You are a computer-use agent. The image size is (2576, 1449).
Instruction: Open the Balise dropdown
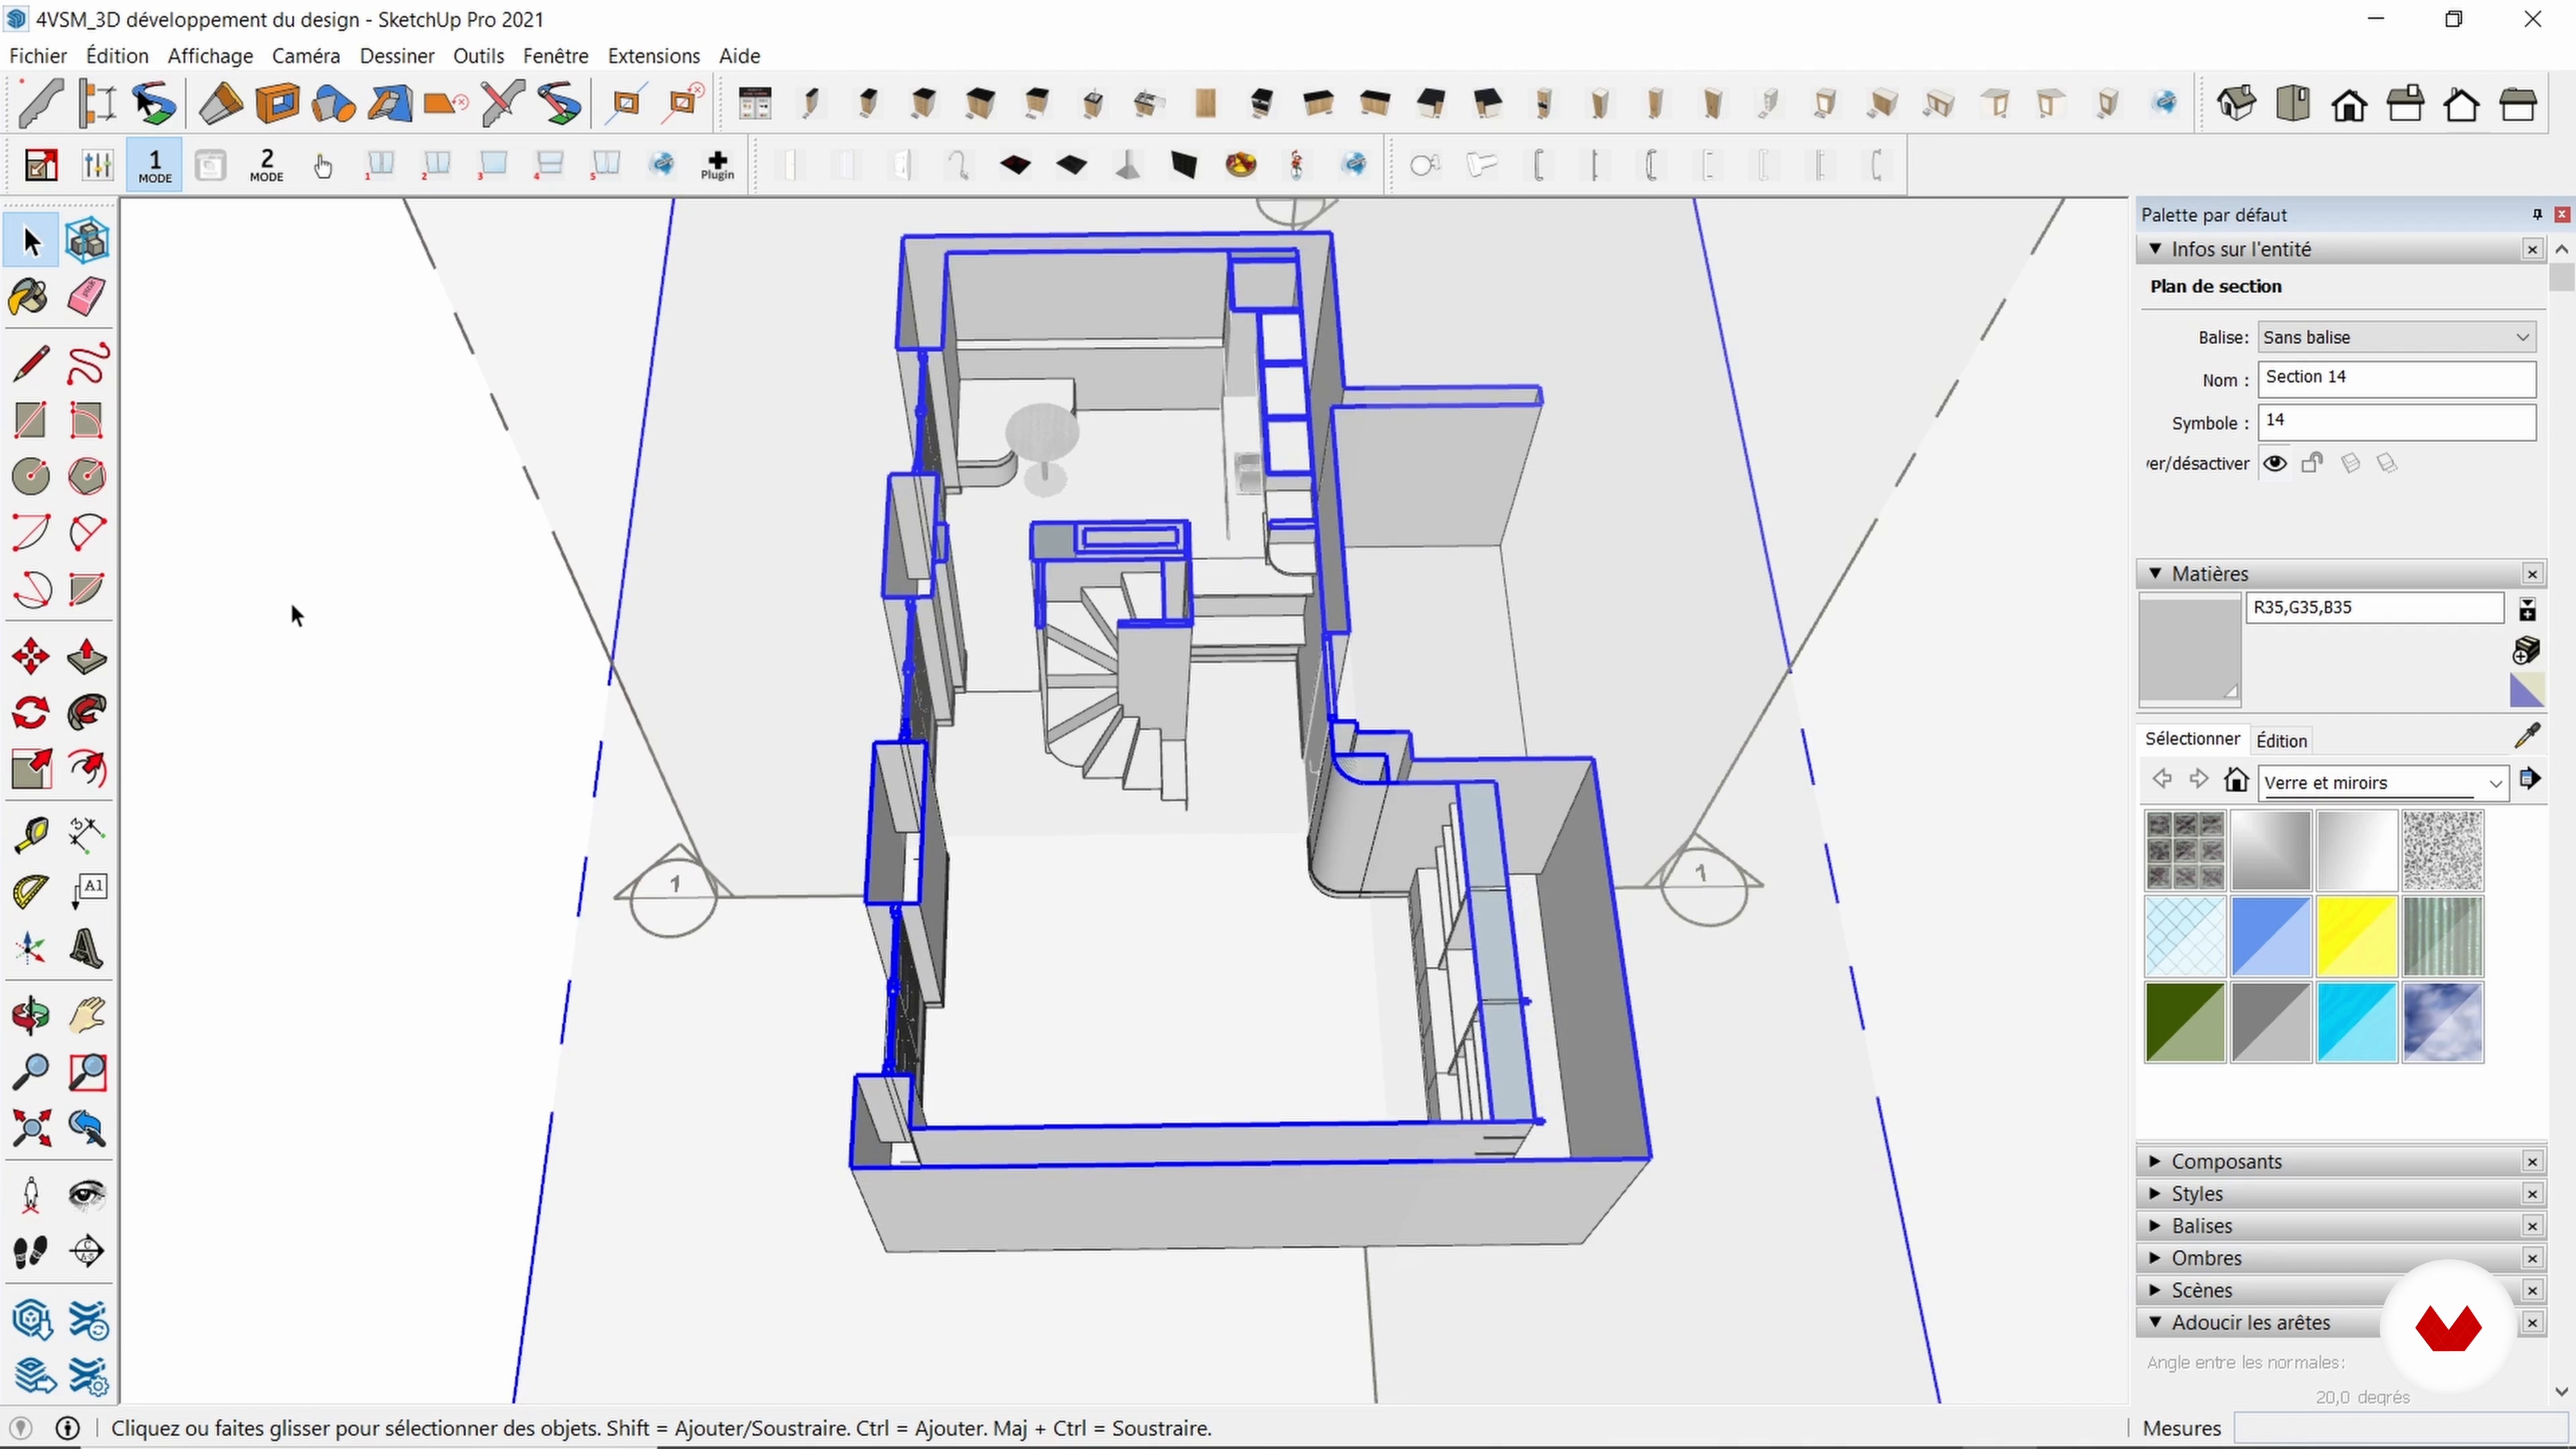[2396, 337]
